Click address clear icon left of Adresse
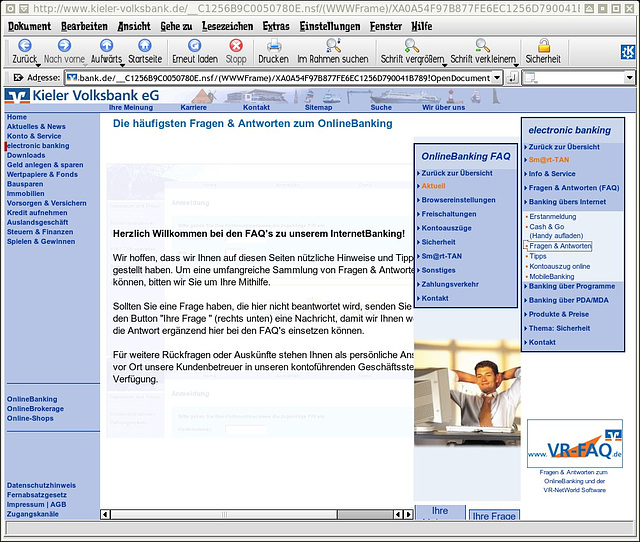This screenshot has width=640, height=542. pyautogui.click(x=18, y=78)
